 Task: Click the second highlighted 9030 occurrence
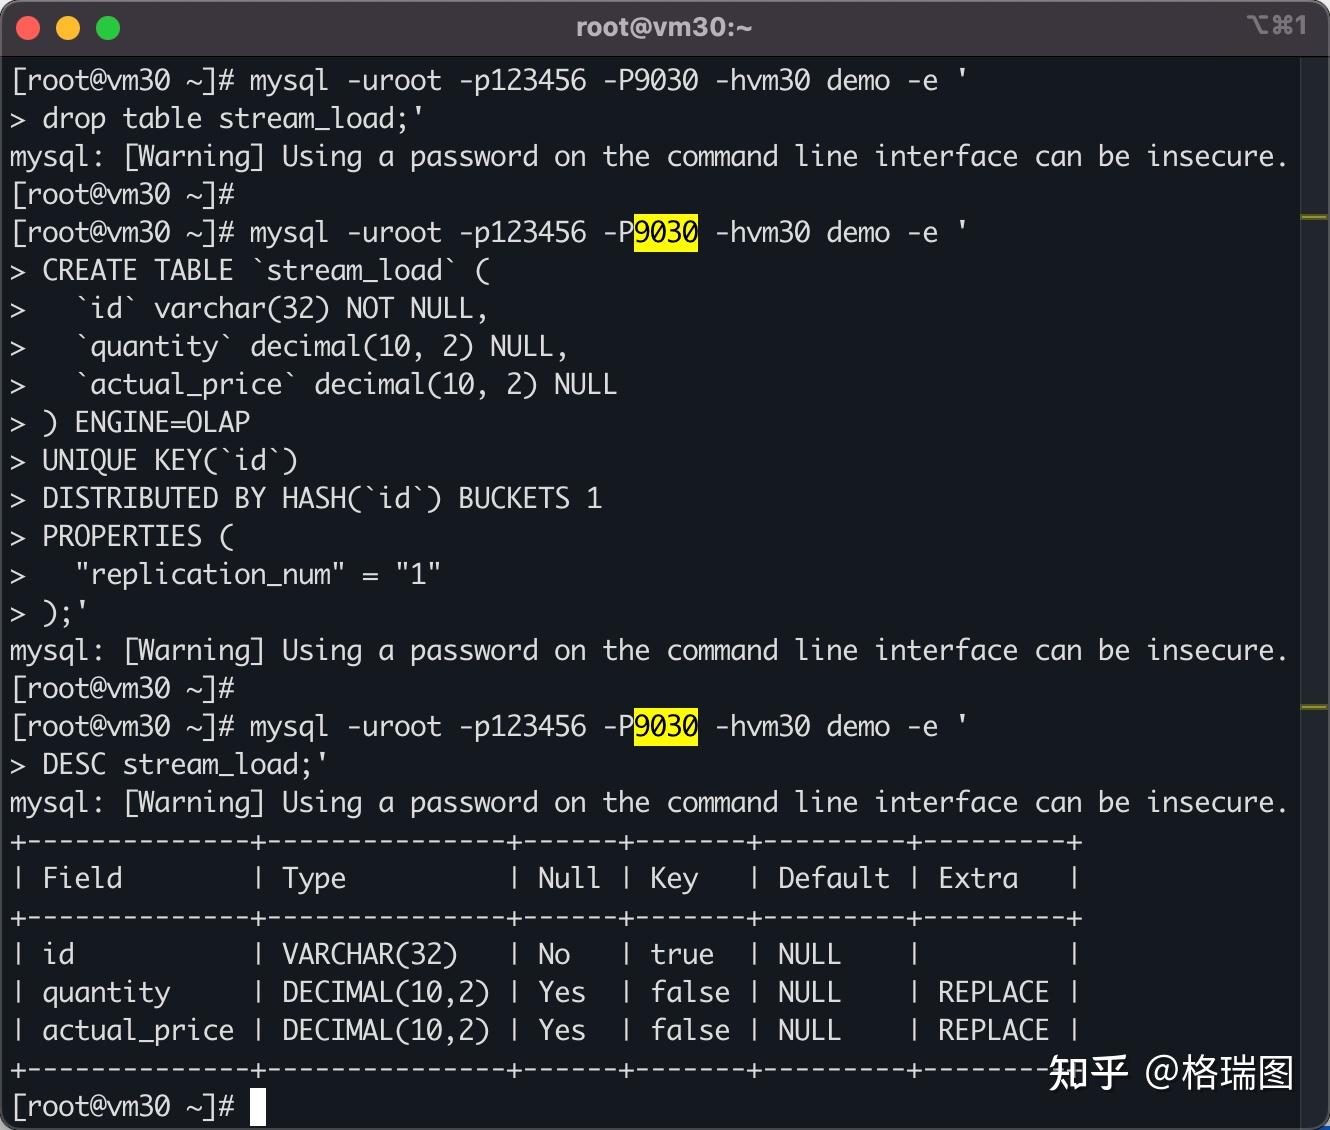pos(665,726)
